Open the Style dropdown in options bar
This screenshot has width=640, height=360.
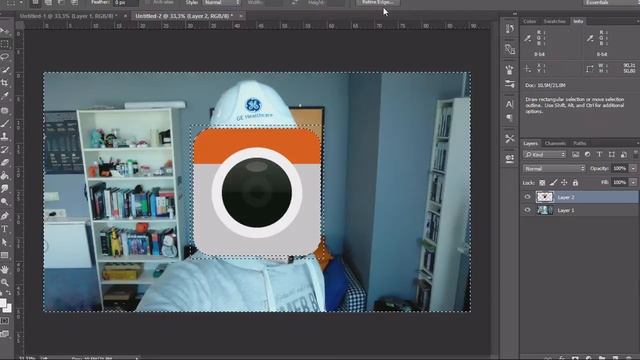point(222,2)
